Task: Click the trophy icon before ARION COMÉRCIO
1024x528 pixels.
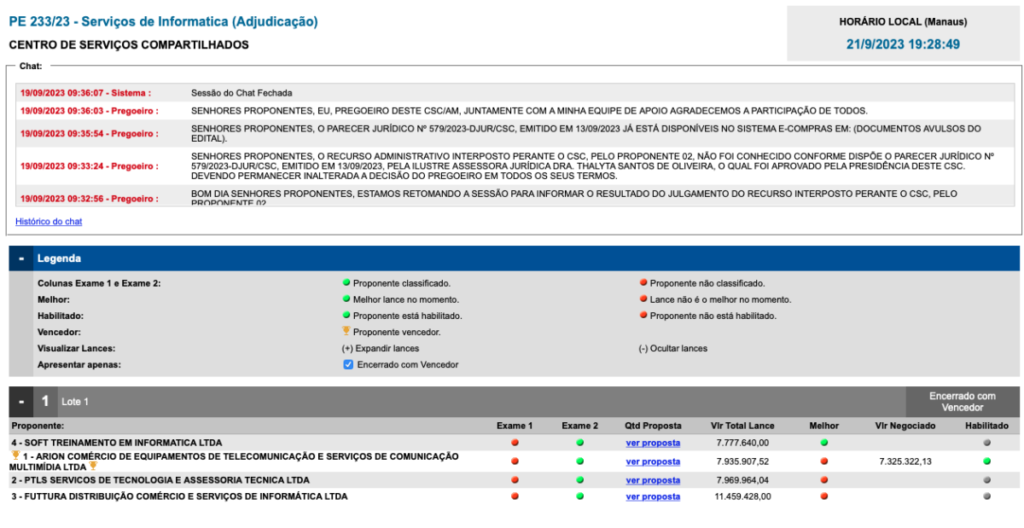Action: point(15,455)
